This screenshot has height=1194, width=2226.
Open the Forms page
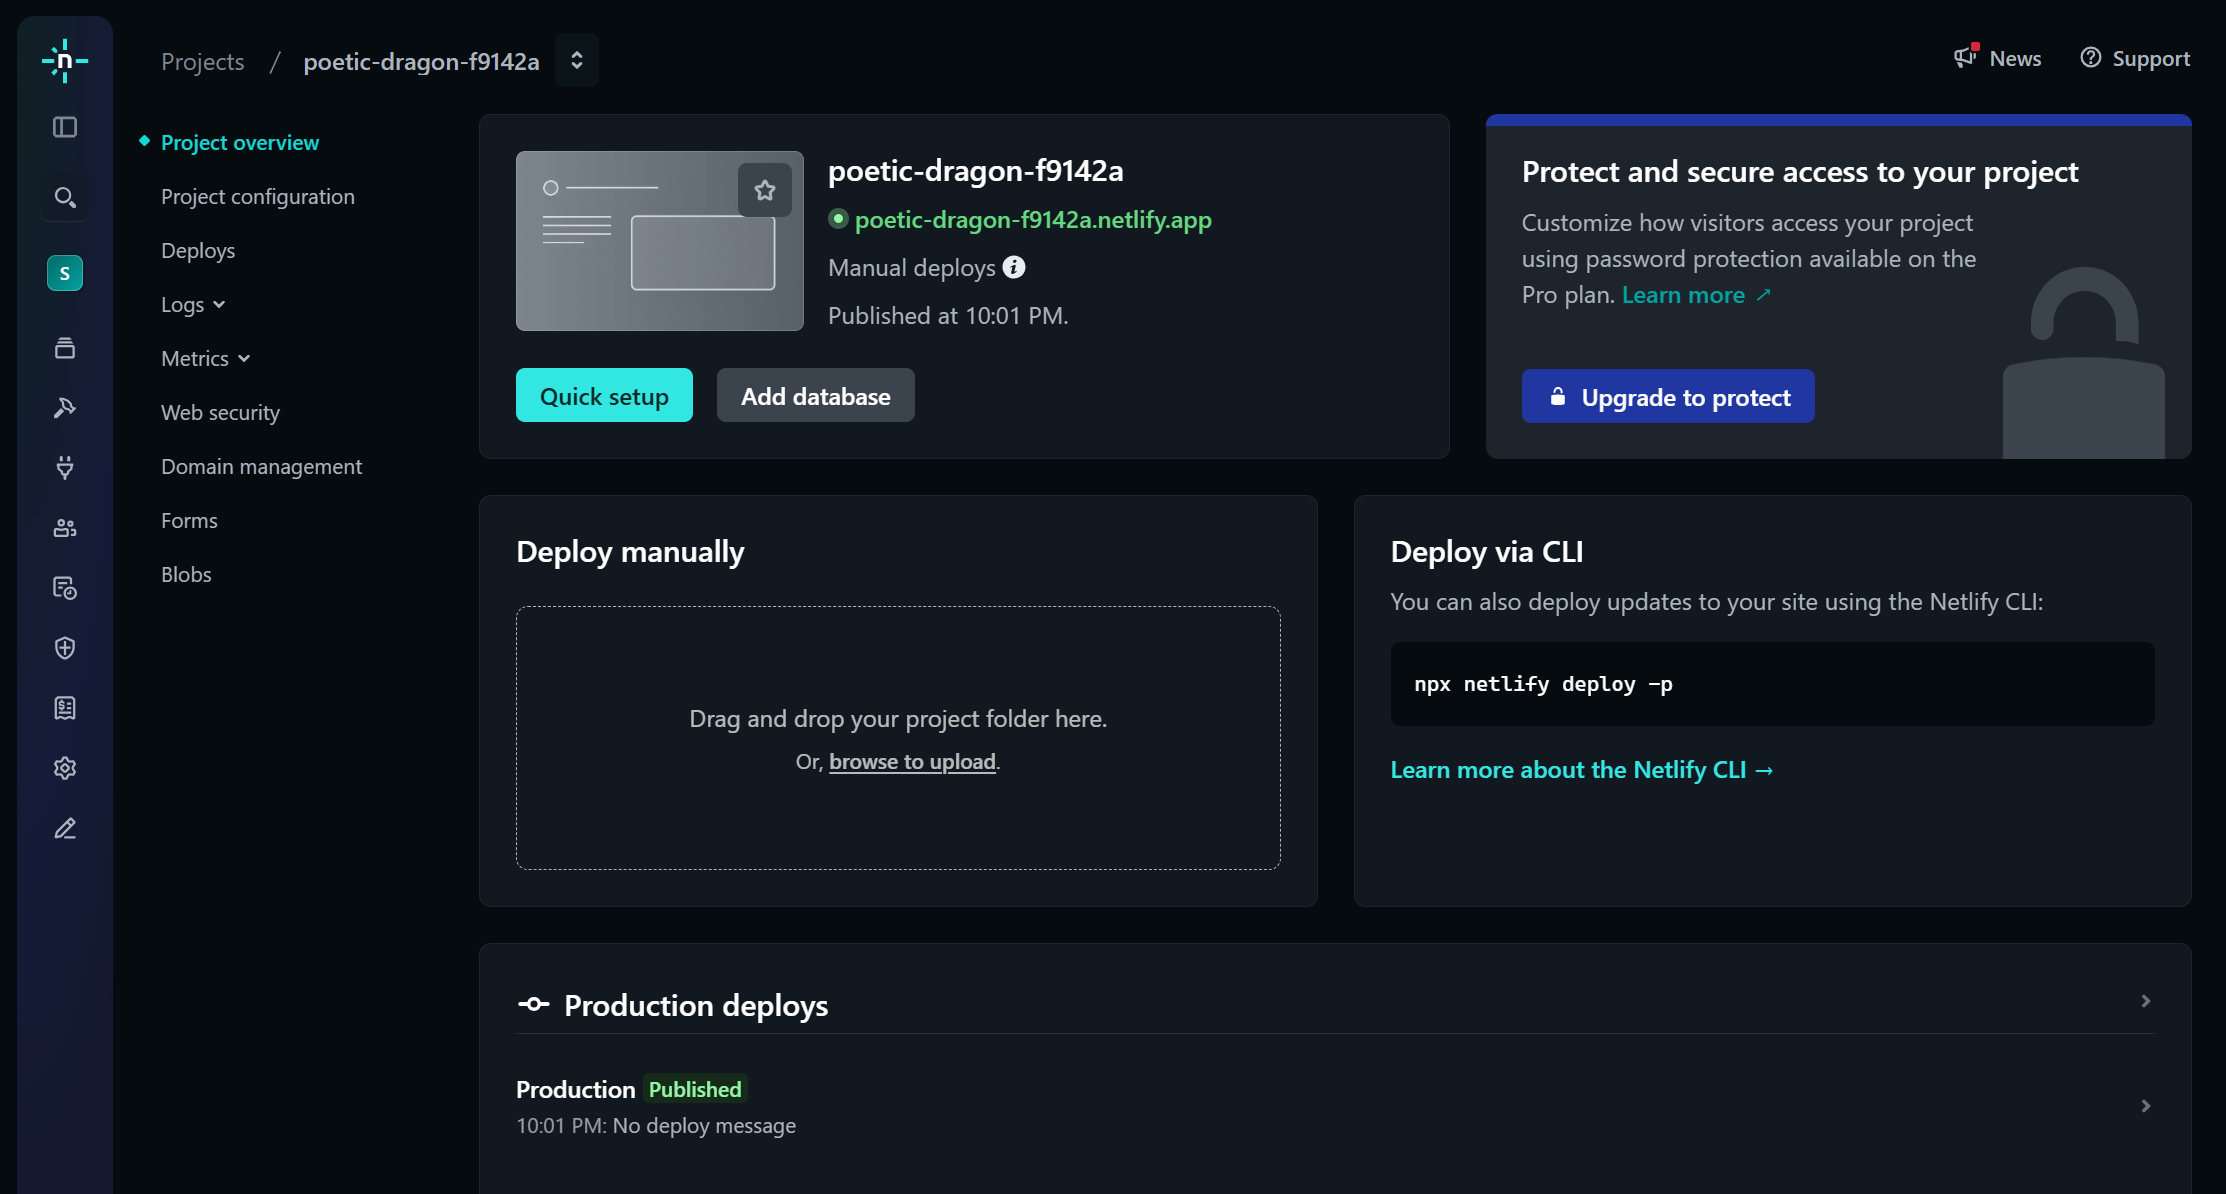click(189, 520)
